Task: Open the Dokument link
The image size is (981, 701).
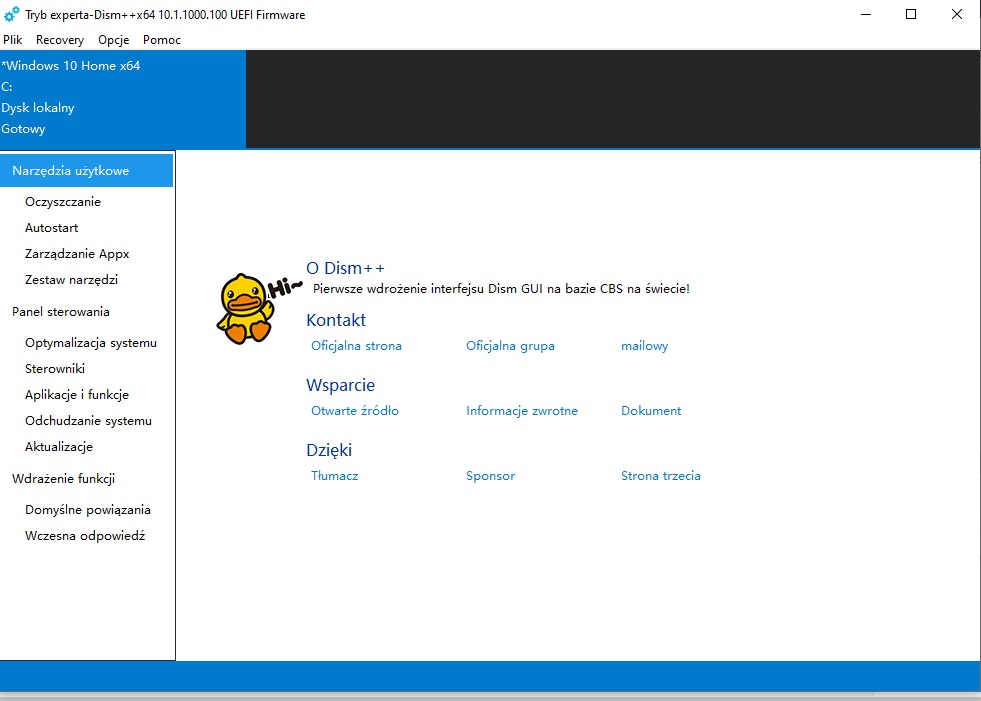Action: [651, 411]
